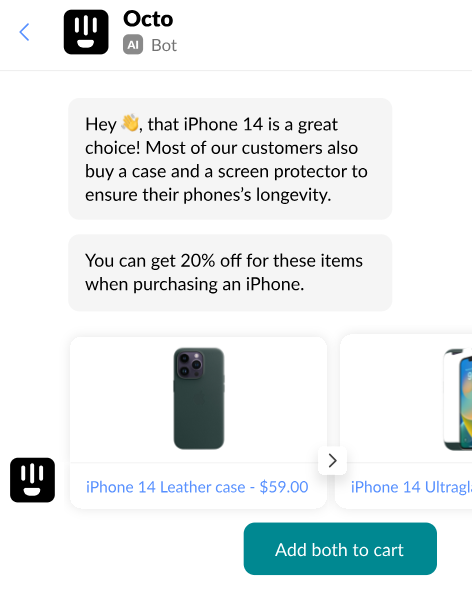This screenshot has height=600, width=472.
Task: Click the Bot label under Octo
Action: (x=164, y=45)
